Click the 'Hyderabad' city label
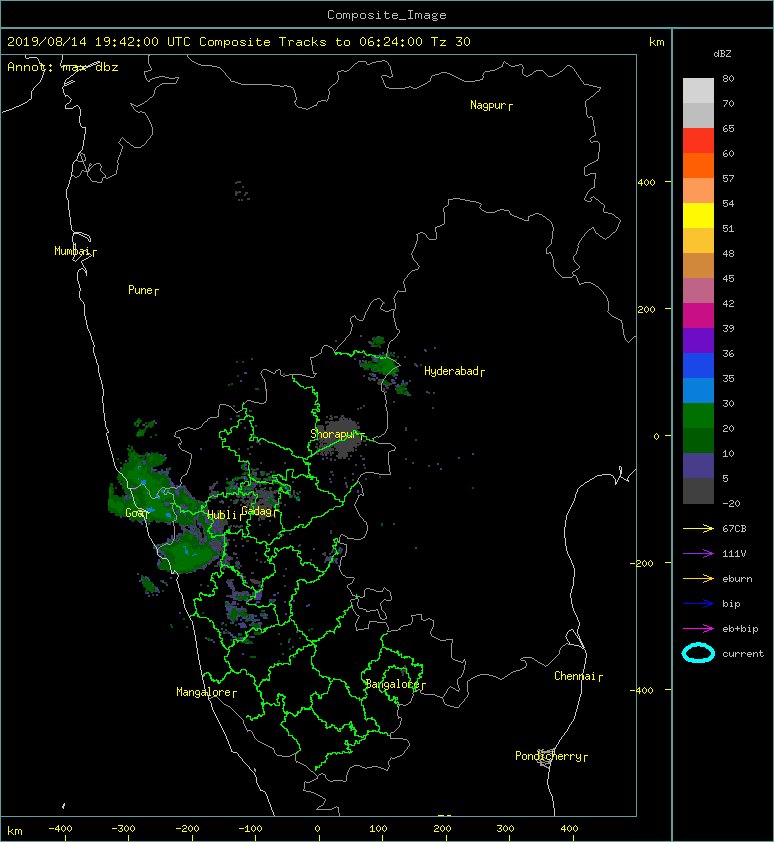This screenshot has height=842, width=774. point(451,371)
